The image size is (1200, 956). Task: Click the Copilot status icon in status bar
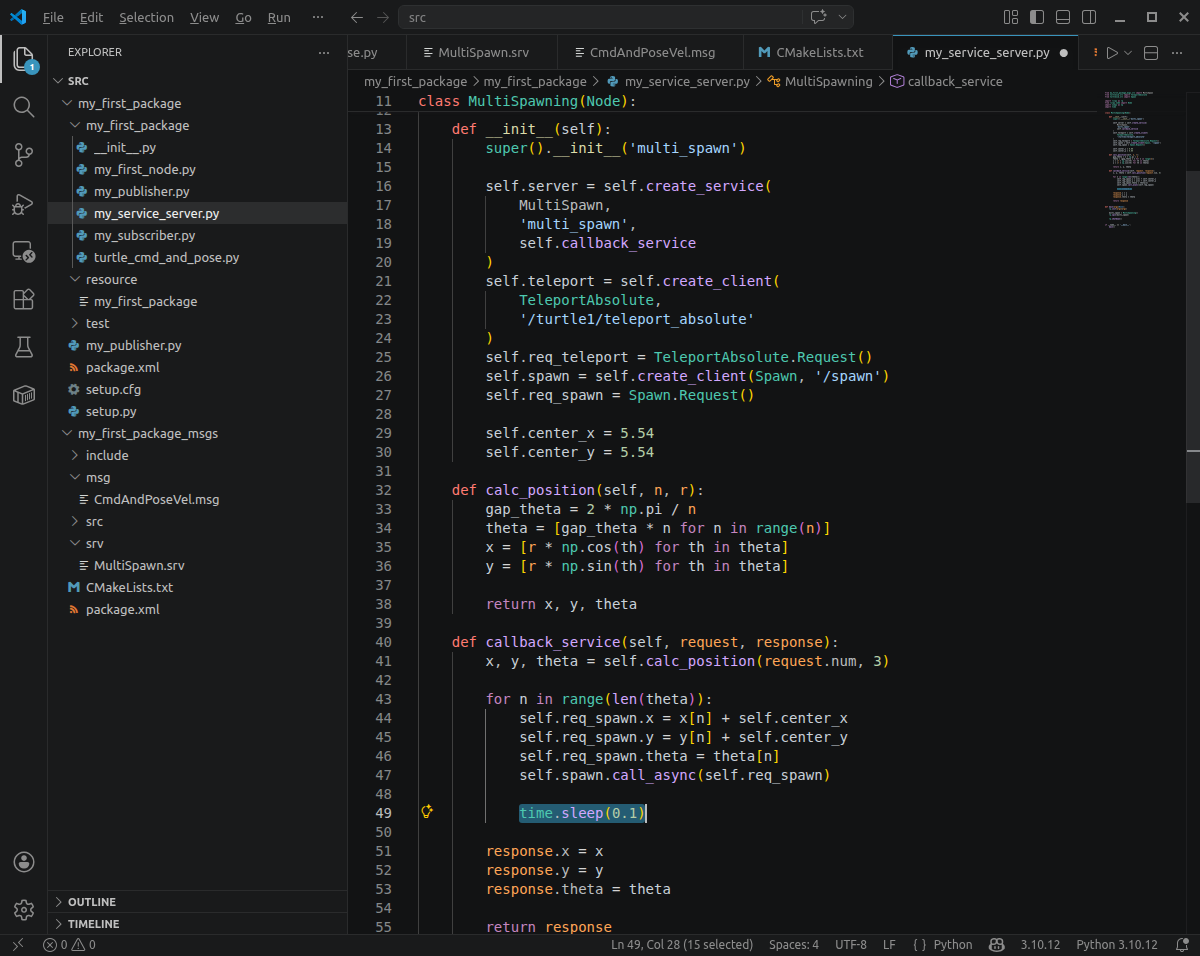point(997,945)
